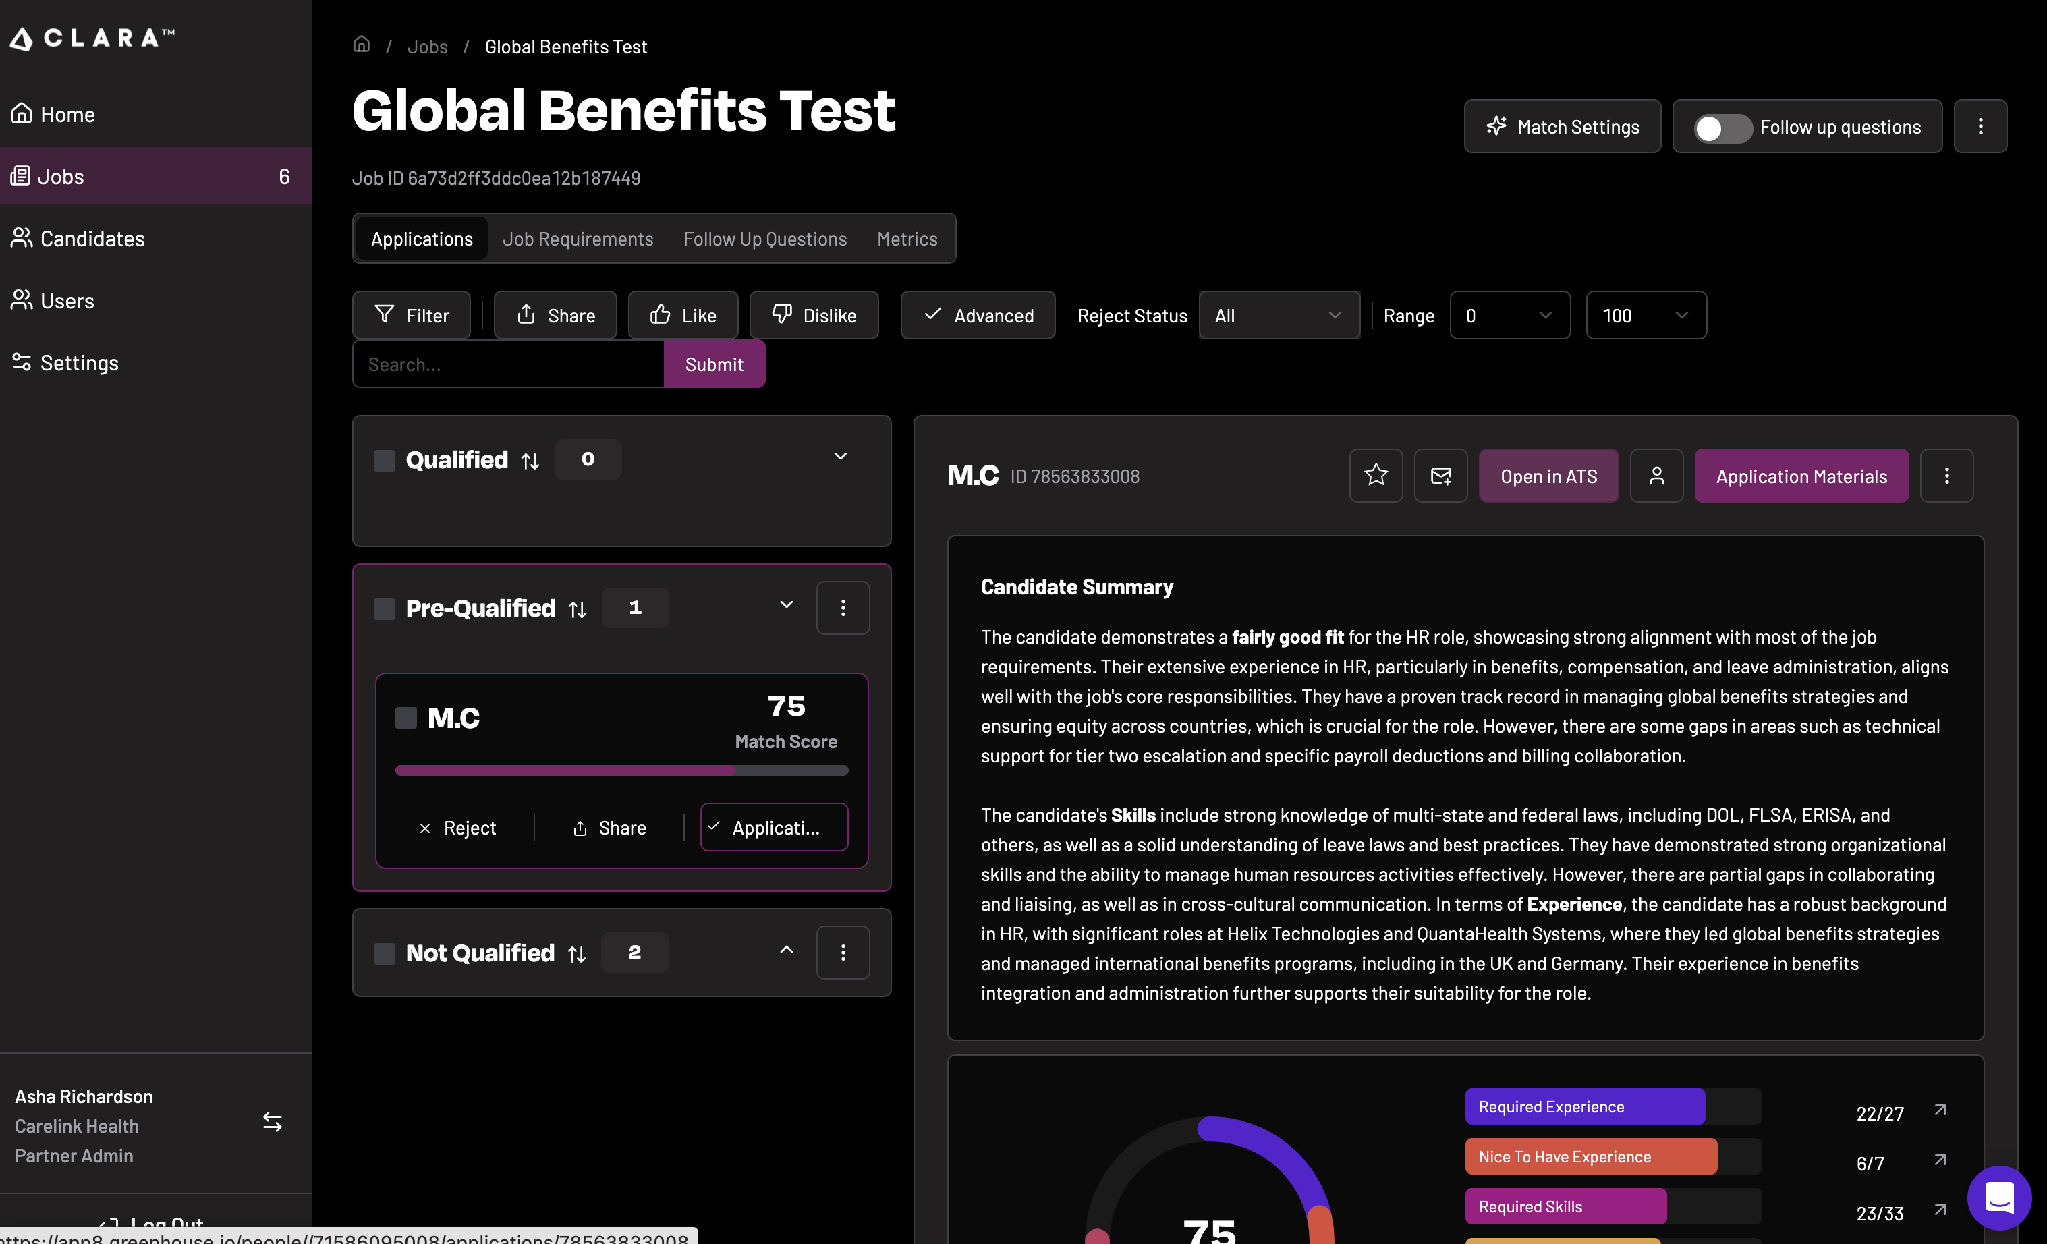Expand the Qualified section chevron
The height and width of the screenshot is (1244, 2047).
coord(841,457)
